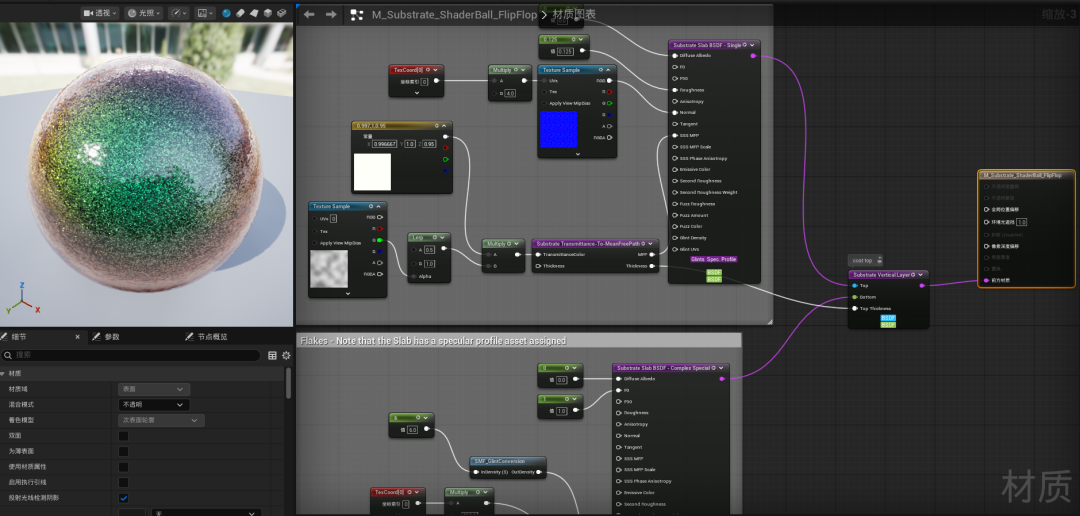This screenshot has width=1080, height=516.
Task: Open the details settings gear icon
Action: pos(287,355)
